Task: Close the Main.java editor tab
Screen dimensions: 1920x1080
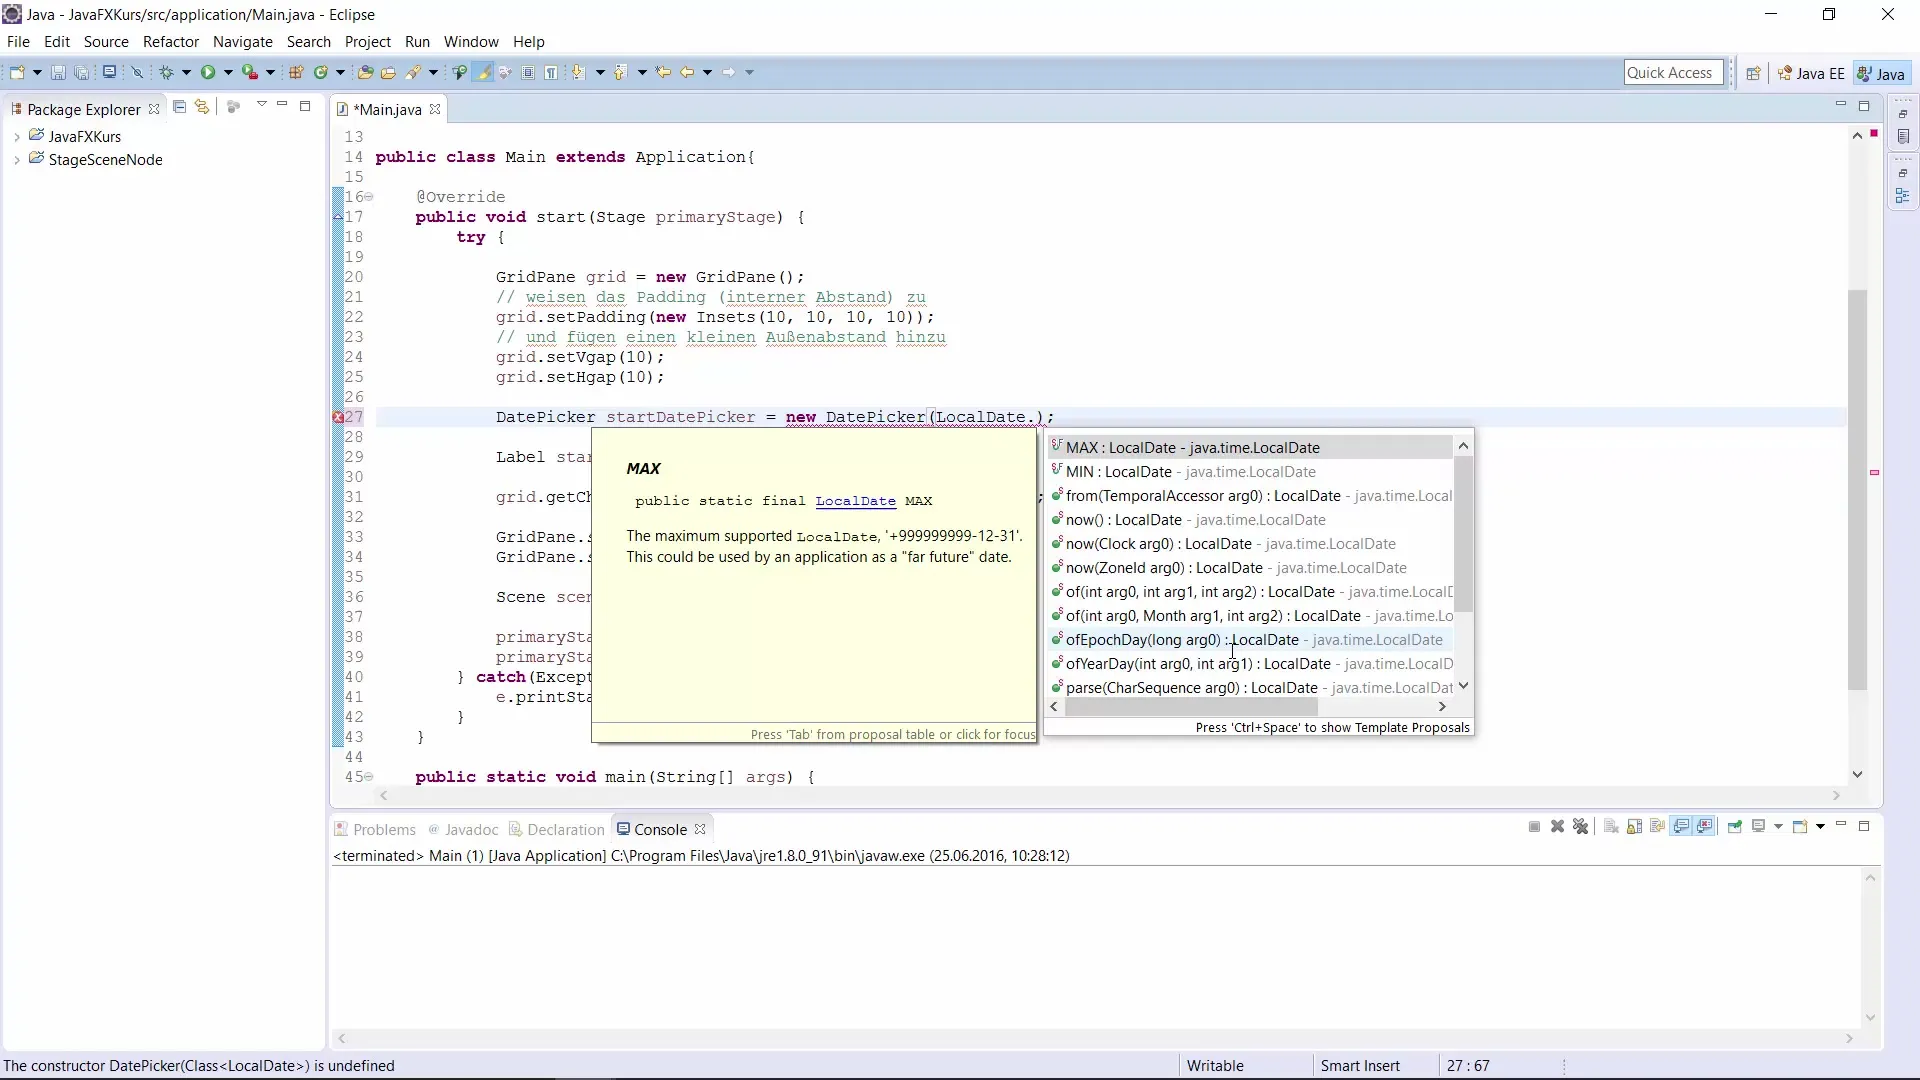Action: pos(435,110)
